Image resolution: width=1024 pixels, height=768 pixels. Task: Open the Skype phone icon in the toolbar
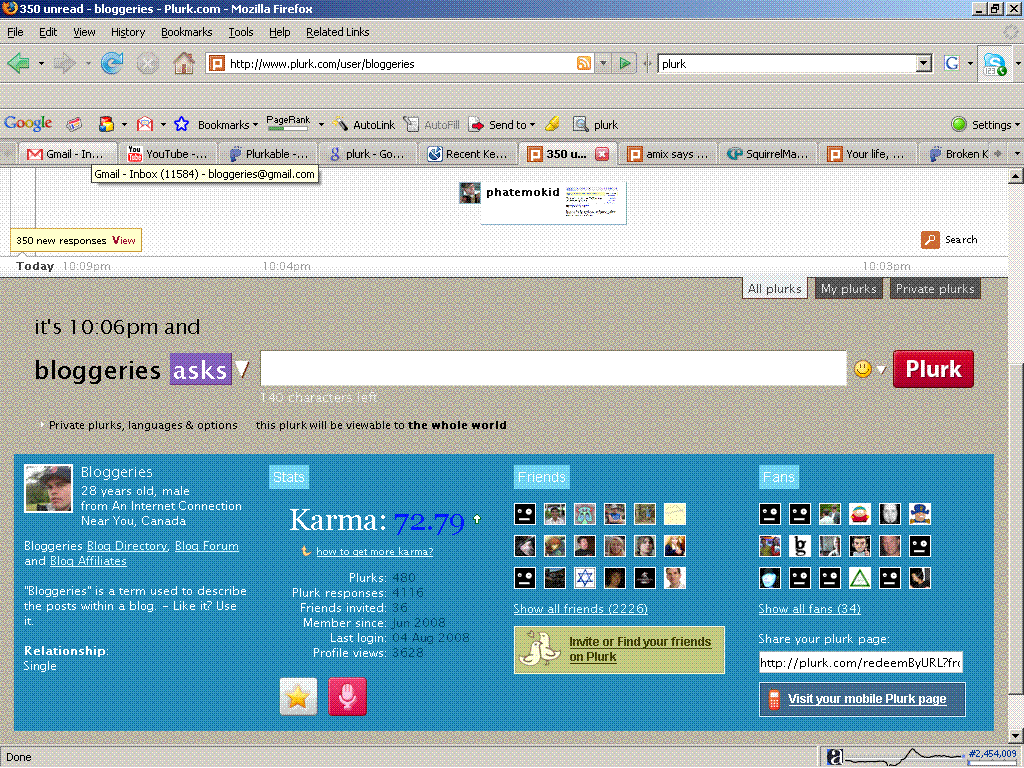[x=995, y=64]
